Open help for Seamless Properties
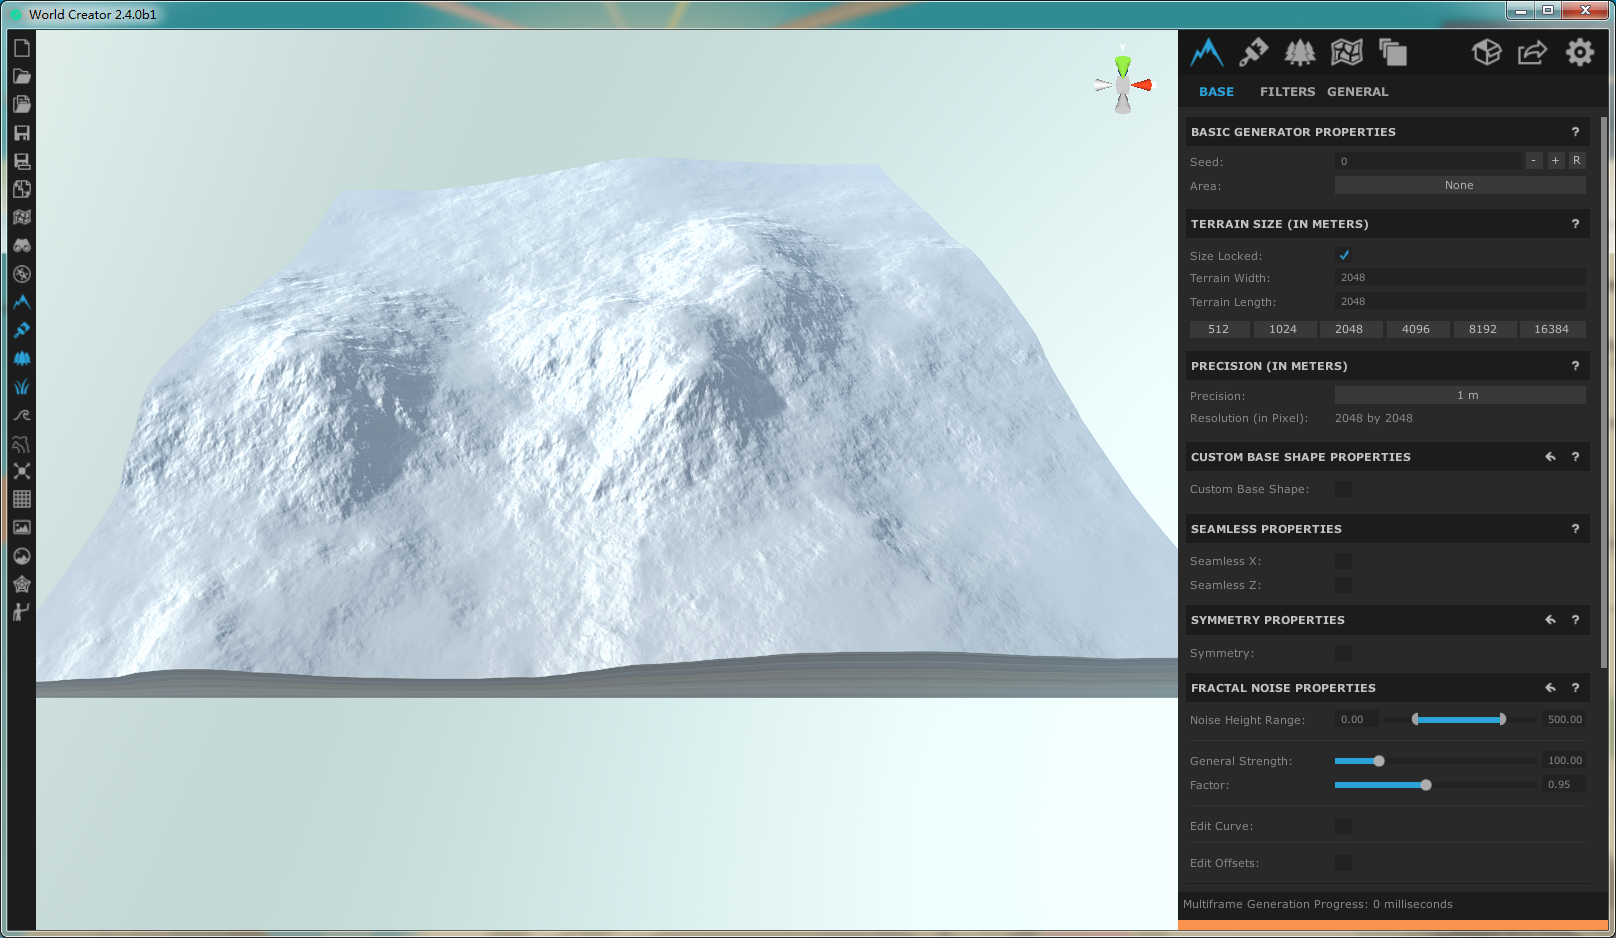Image resolution: width=1616 pixels, height=938 pixels. [x=1575, y=529]
